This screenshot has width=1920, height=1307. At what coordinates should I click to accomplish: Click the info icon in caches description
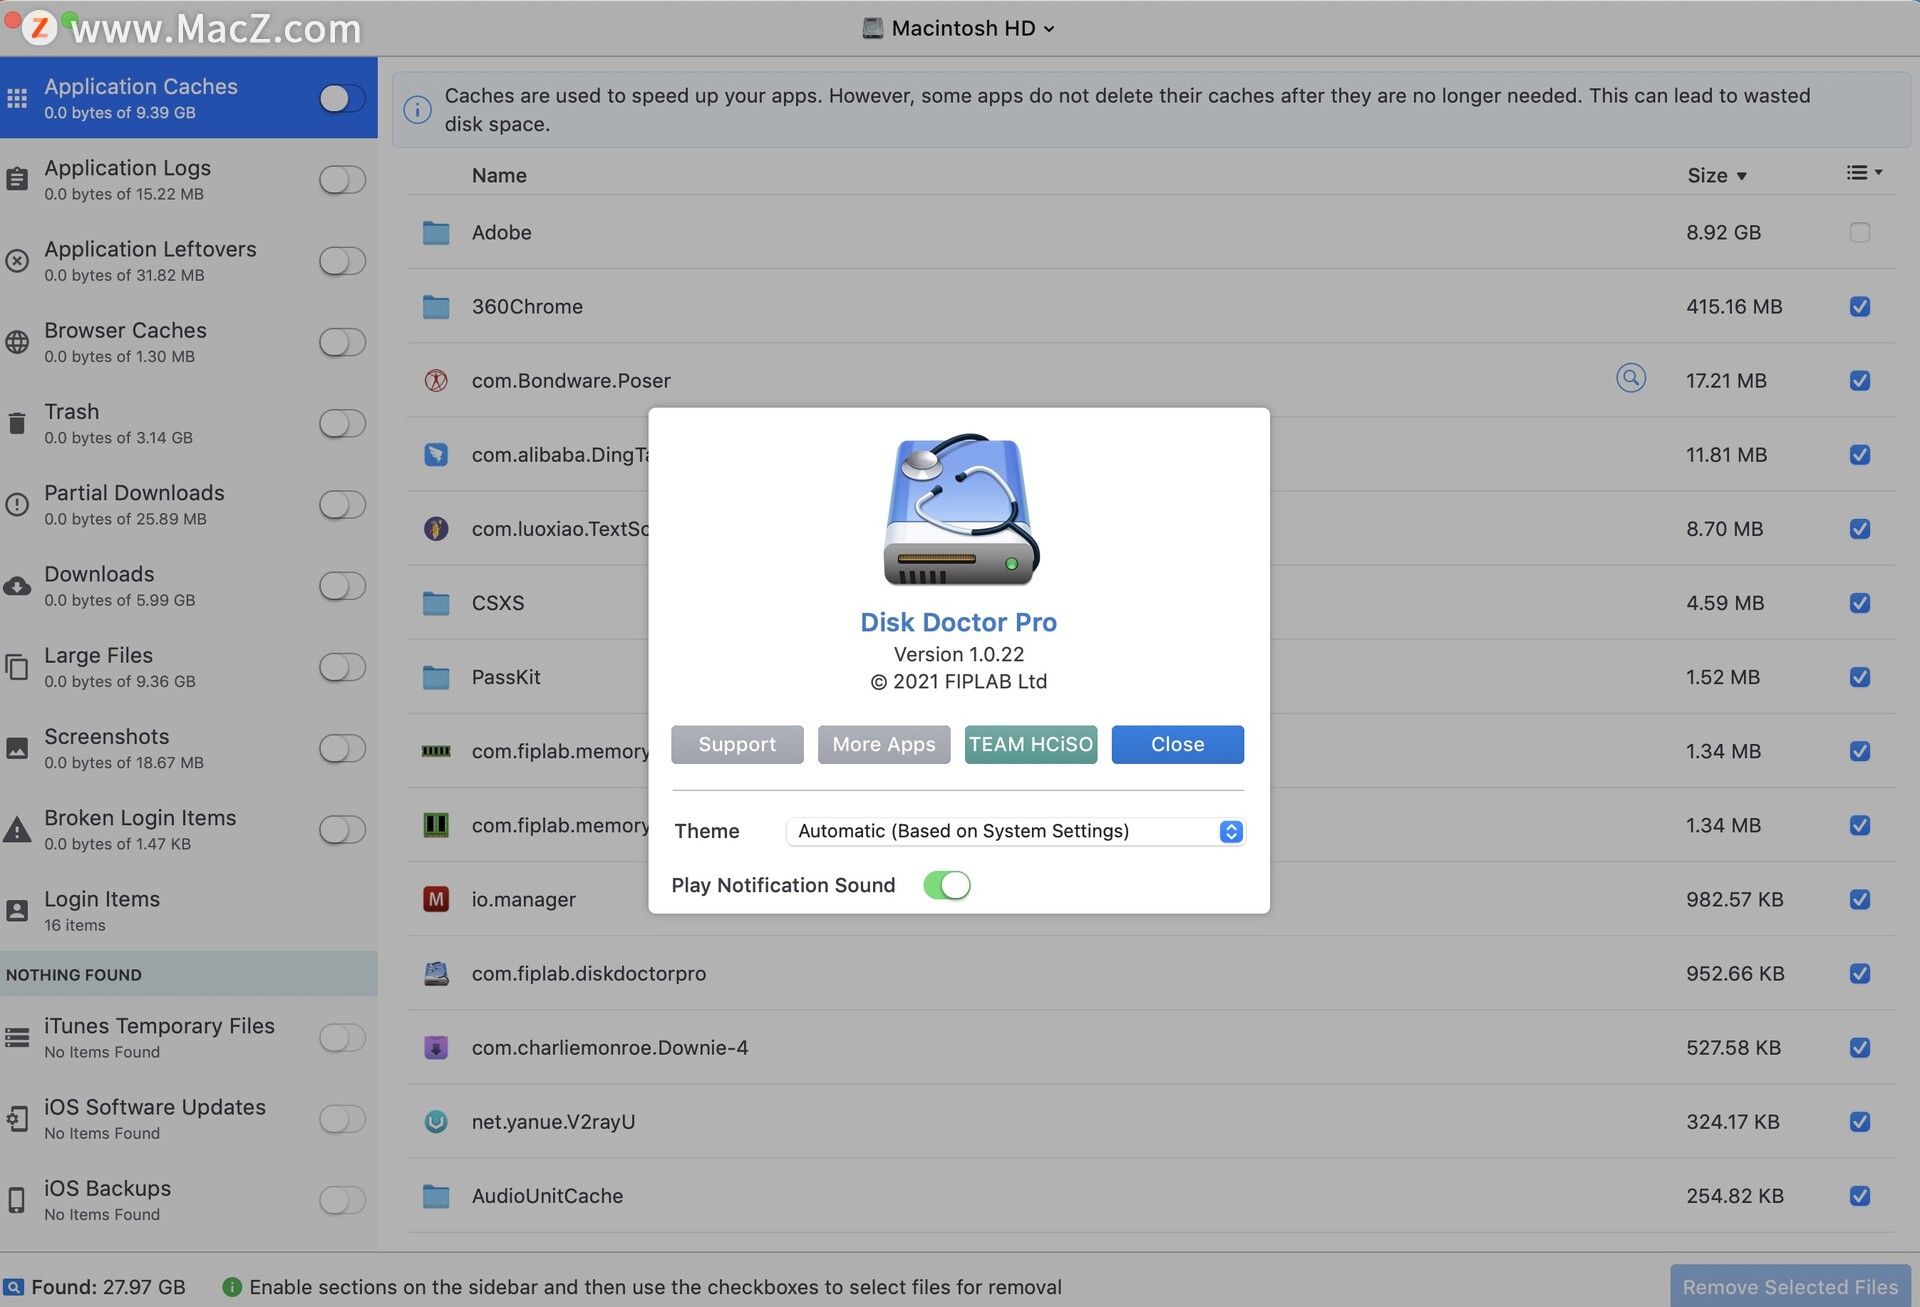coord(418,109)
